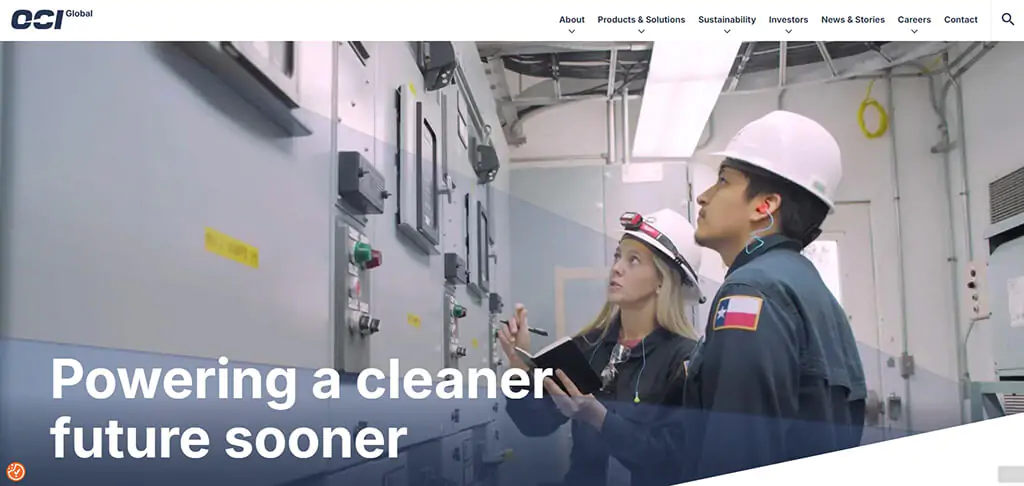Click the orange cookie preferences icon

tap(16, 471)
